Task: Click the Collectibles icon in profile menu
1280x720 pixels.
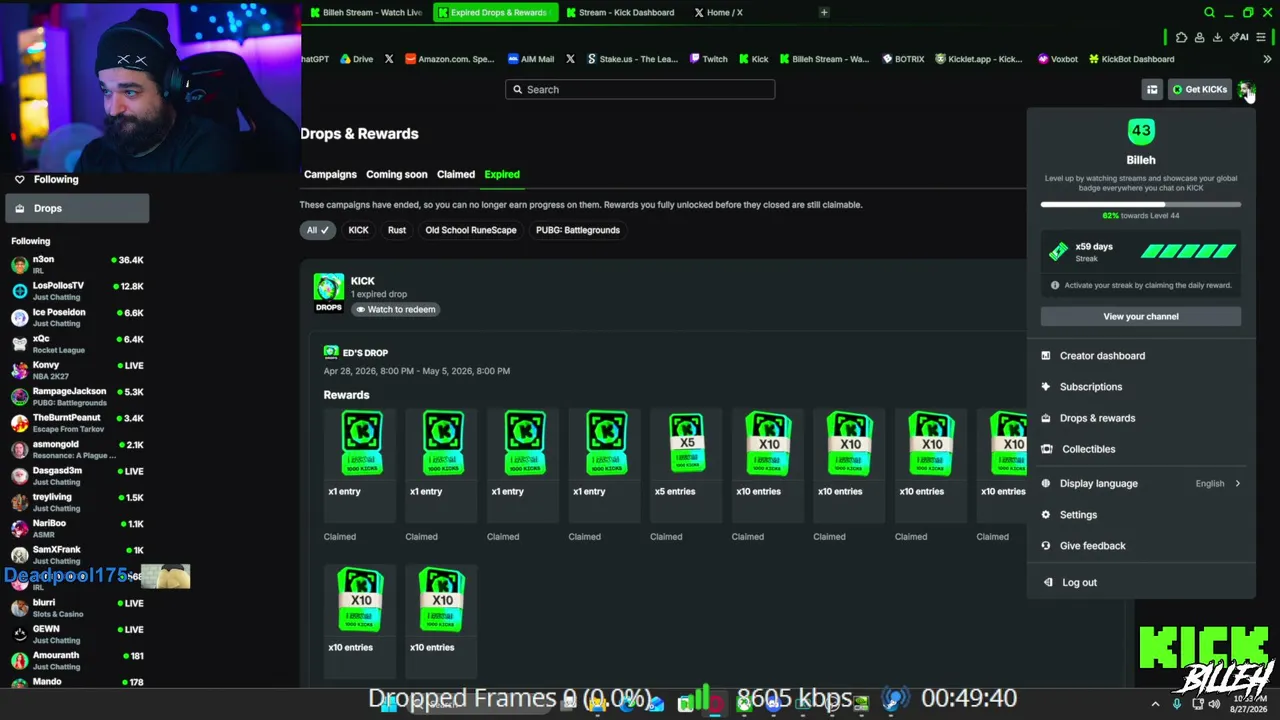Action: tap(1046, 449)
